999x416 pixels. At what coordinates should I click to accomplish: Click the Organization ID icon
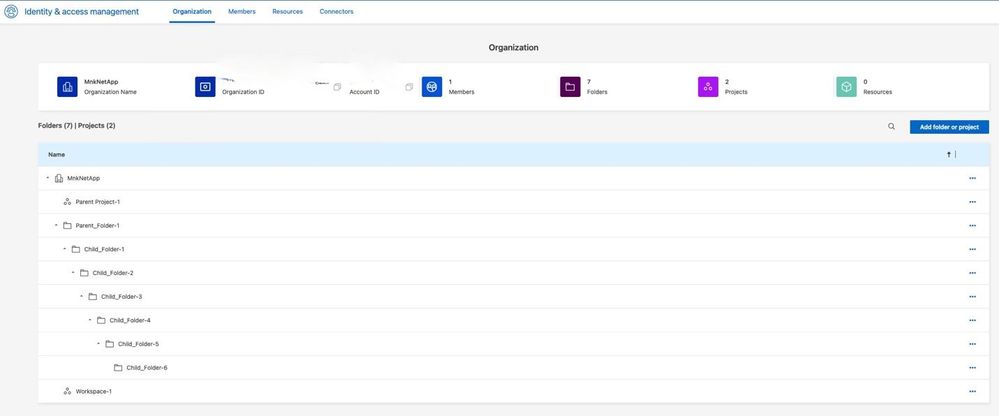point(205,87)
